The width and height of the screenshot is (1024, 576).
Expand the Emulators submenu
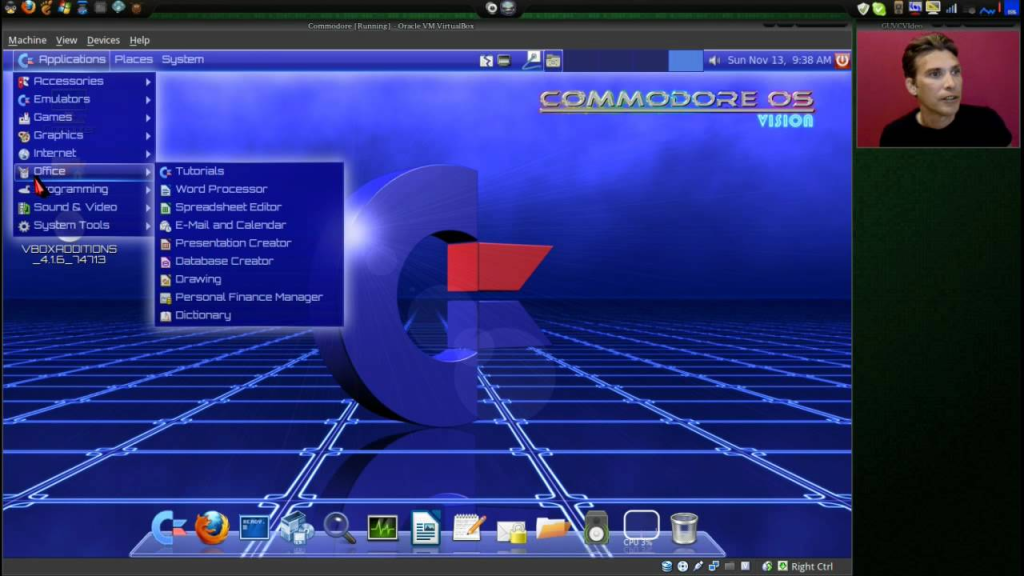pyautogui.click(x=84, y=99)
